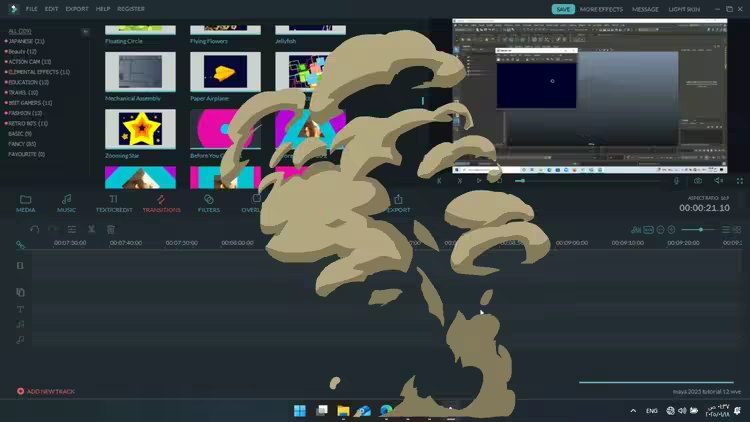
Task: Open the FILE menu
Action: tap(31, 9)
